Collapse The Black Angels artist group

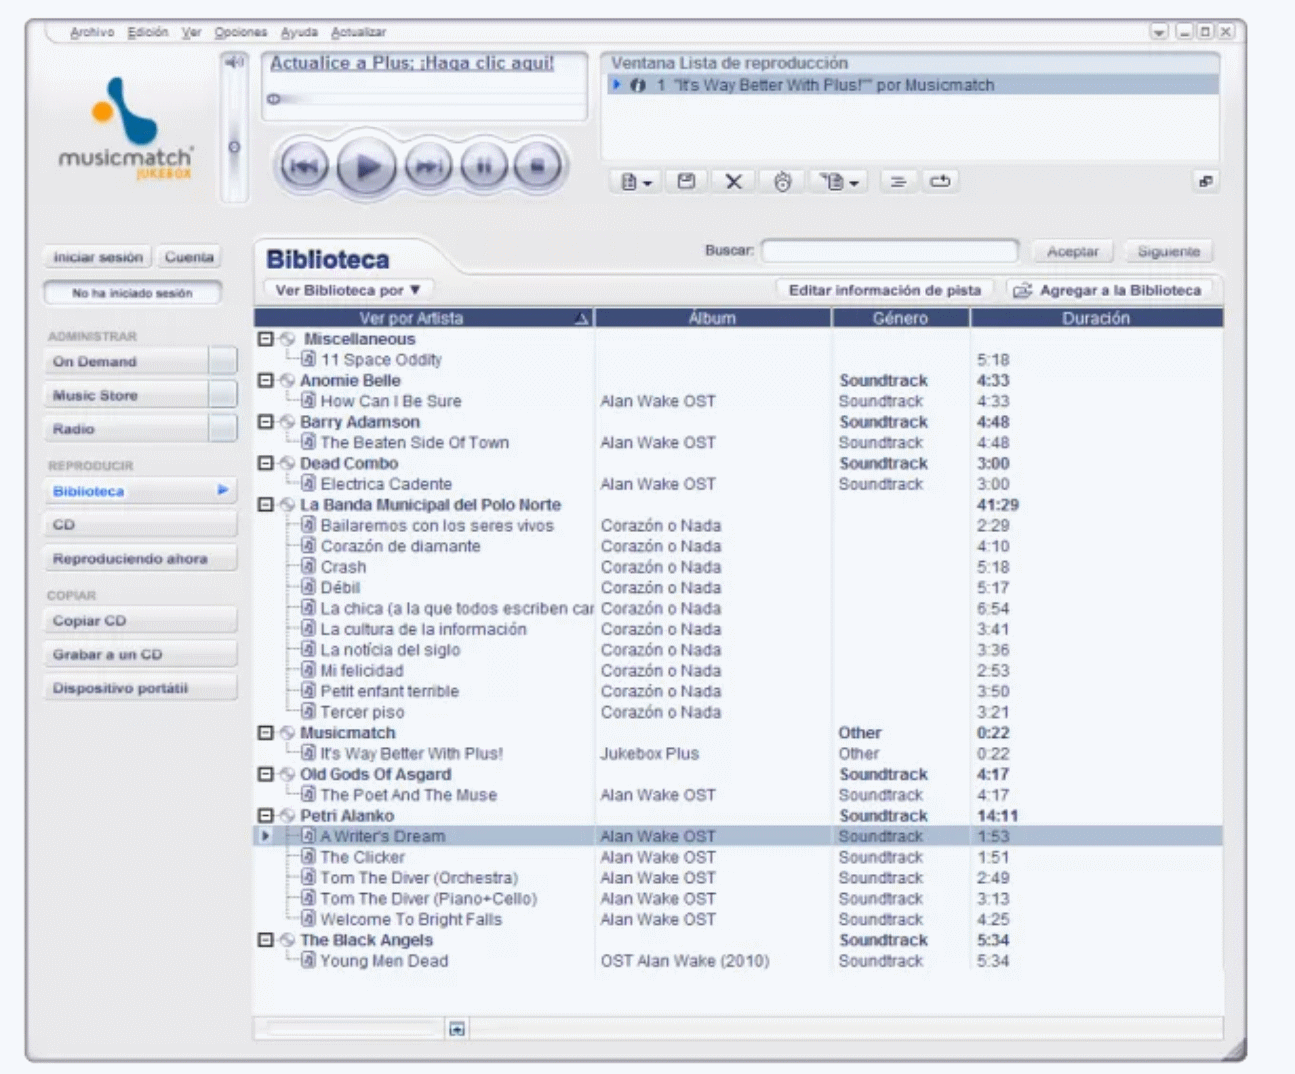[265, 940]
